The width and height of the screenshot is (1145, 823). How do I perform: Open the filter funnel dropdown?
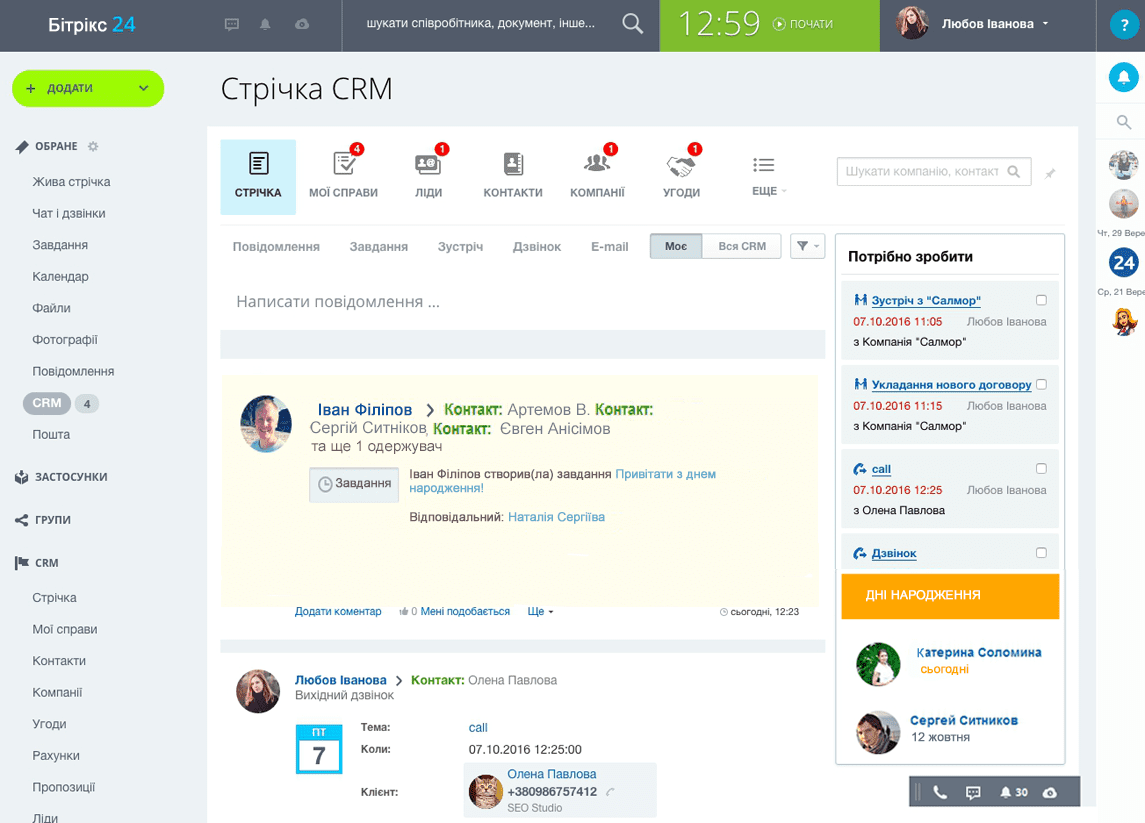807,246
